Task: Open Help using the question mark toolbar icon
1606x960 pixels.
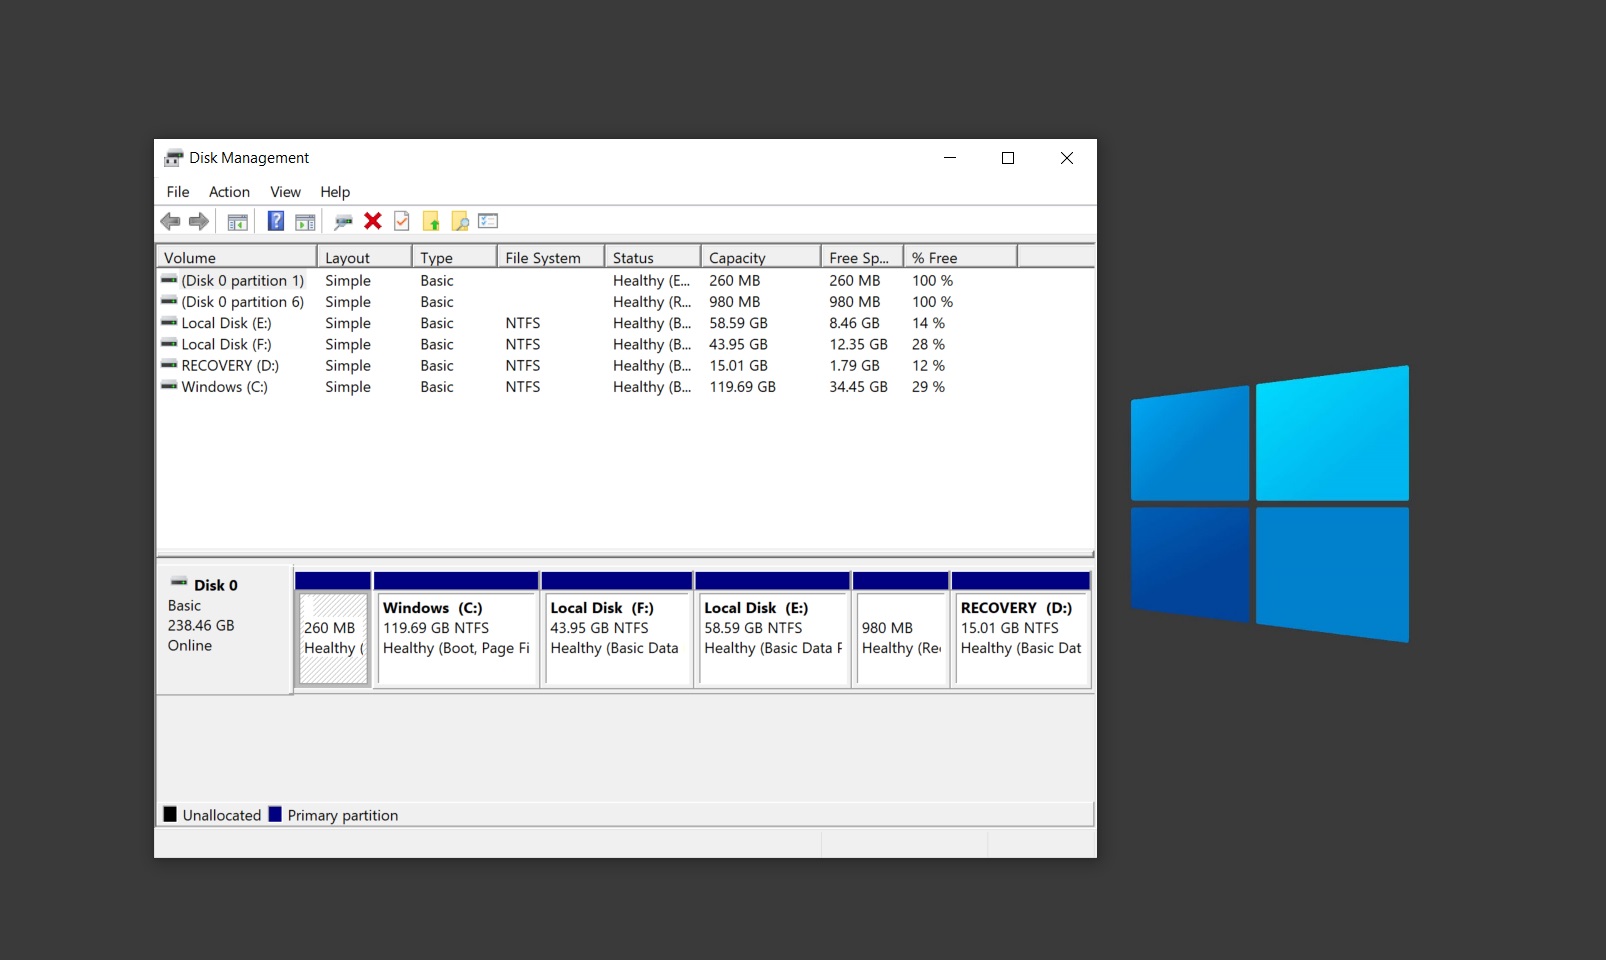Action: point(275,221)
